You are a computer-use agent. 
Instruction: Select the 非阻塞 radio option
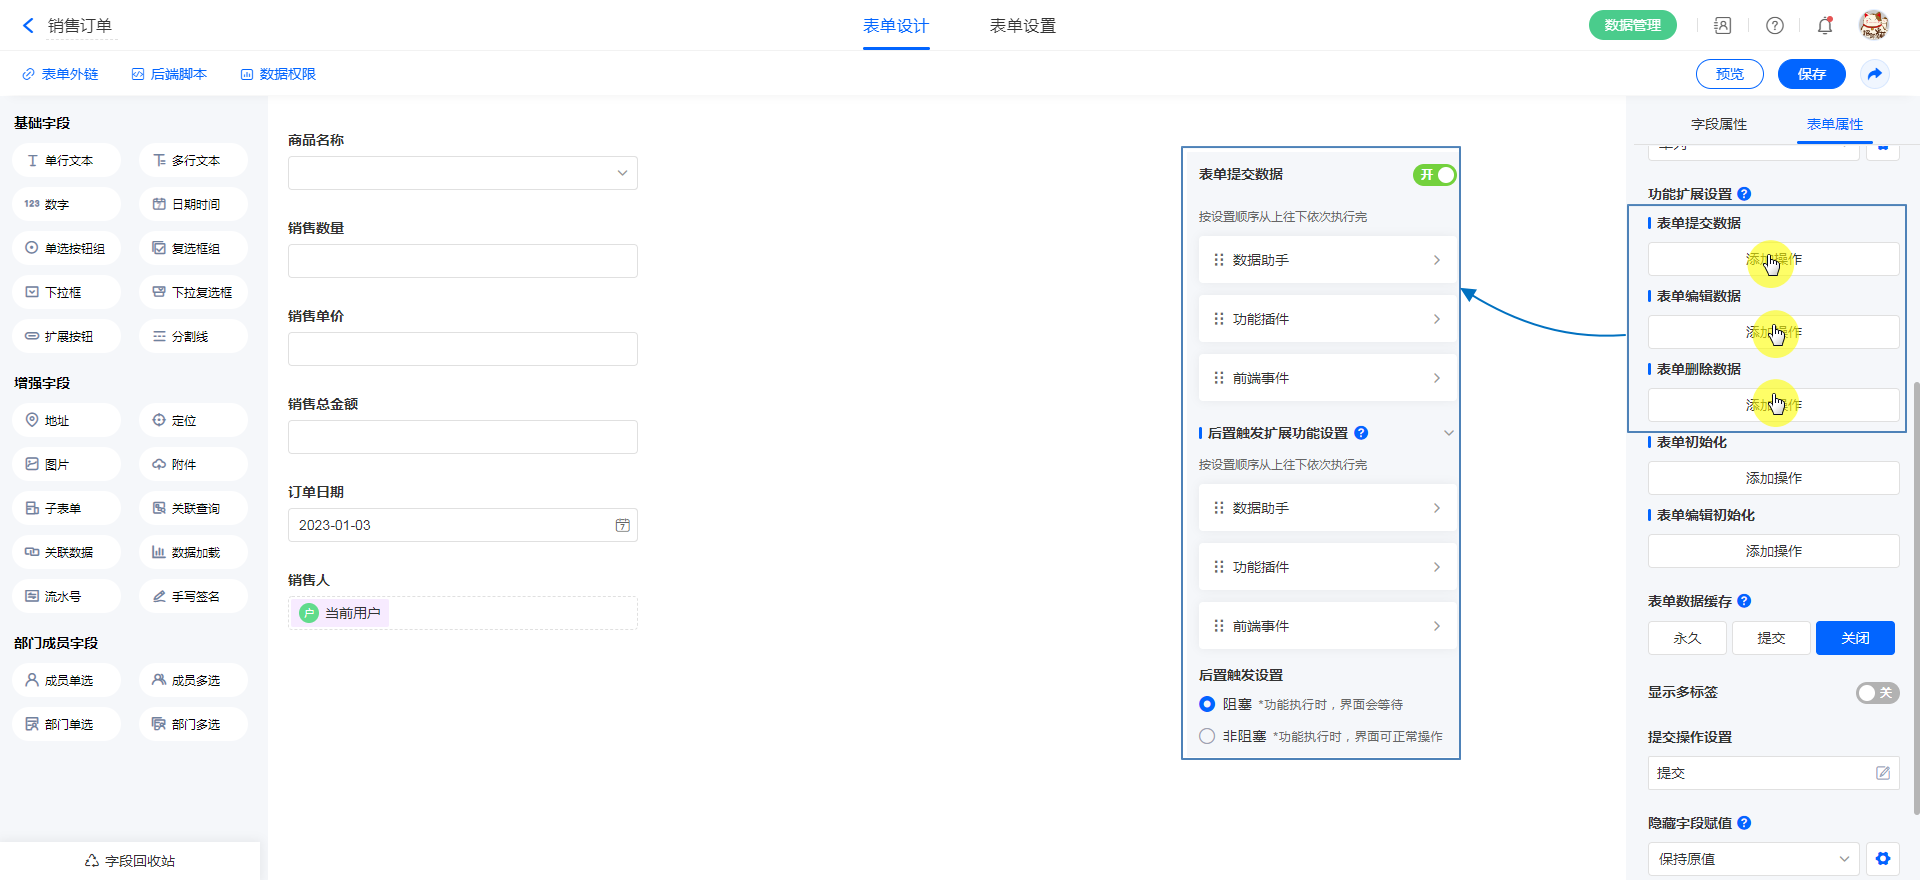(1207, 736)
